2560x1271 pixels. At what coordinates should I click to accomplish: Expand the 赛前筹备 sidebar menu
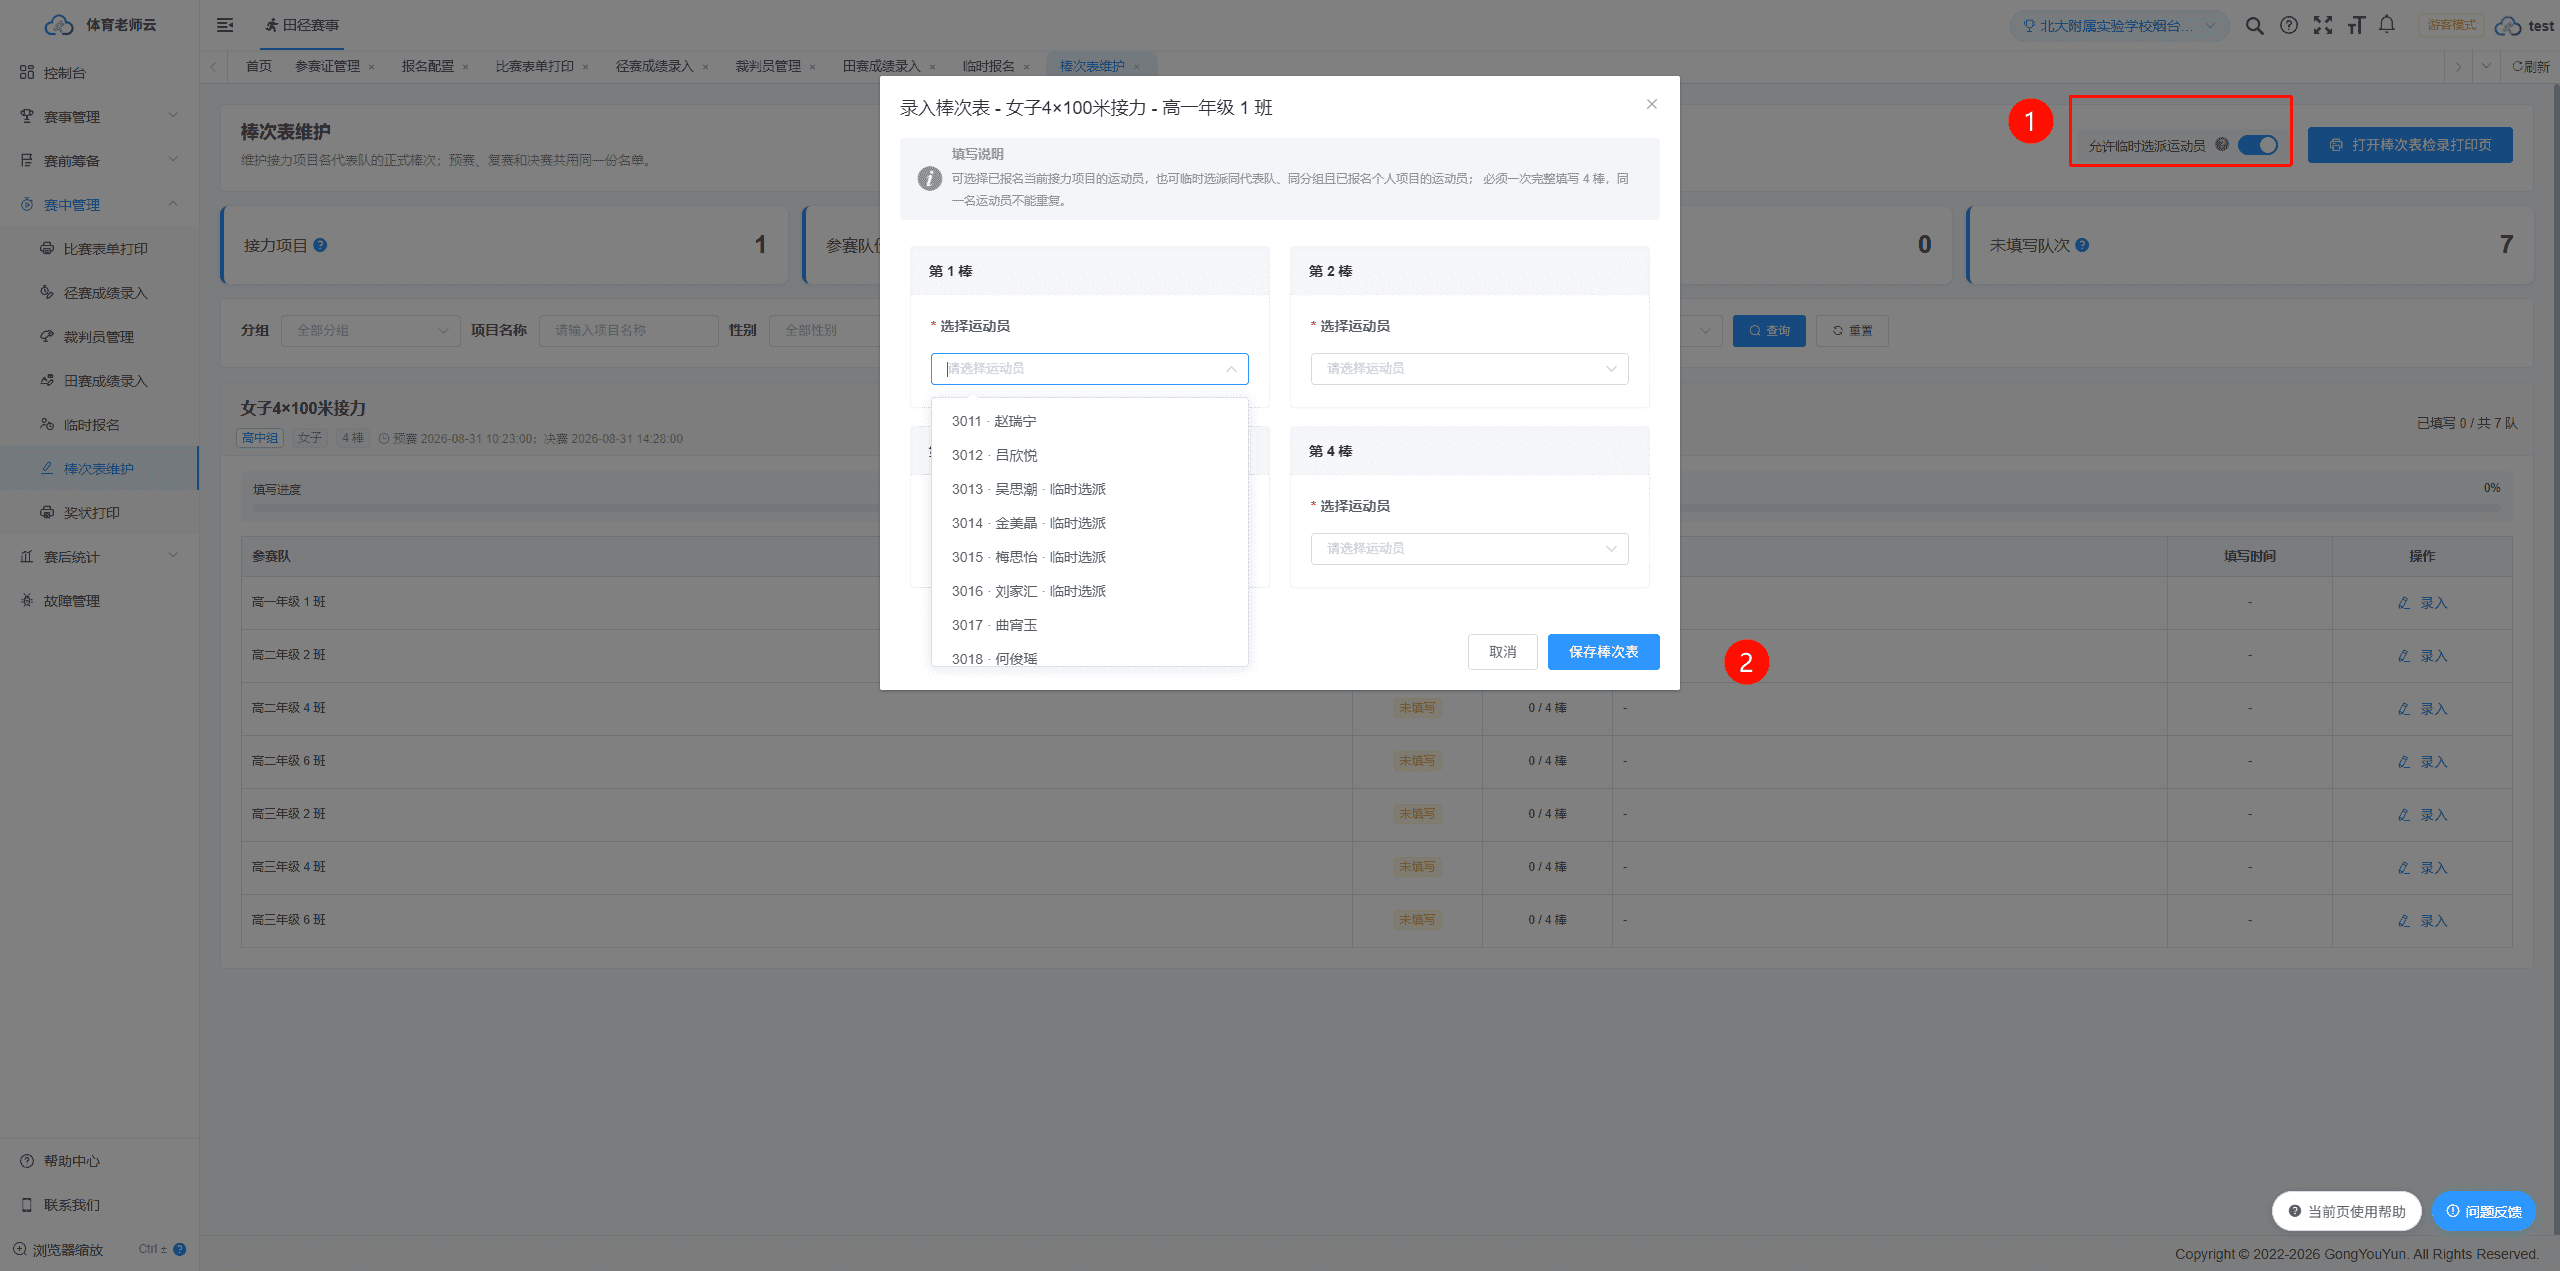(100, 160)
